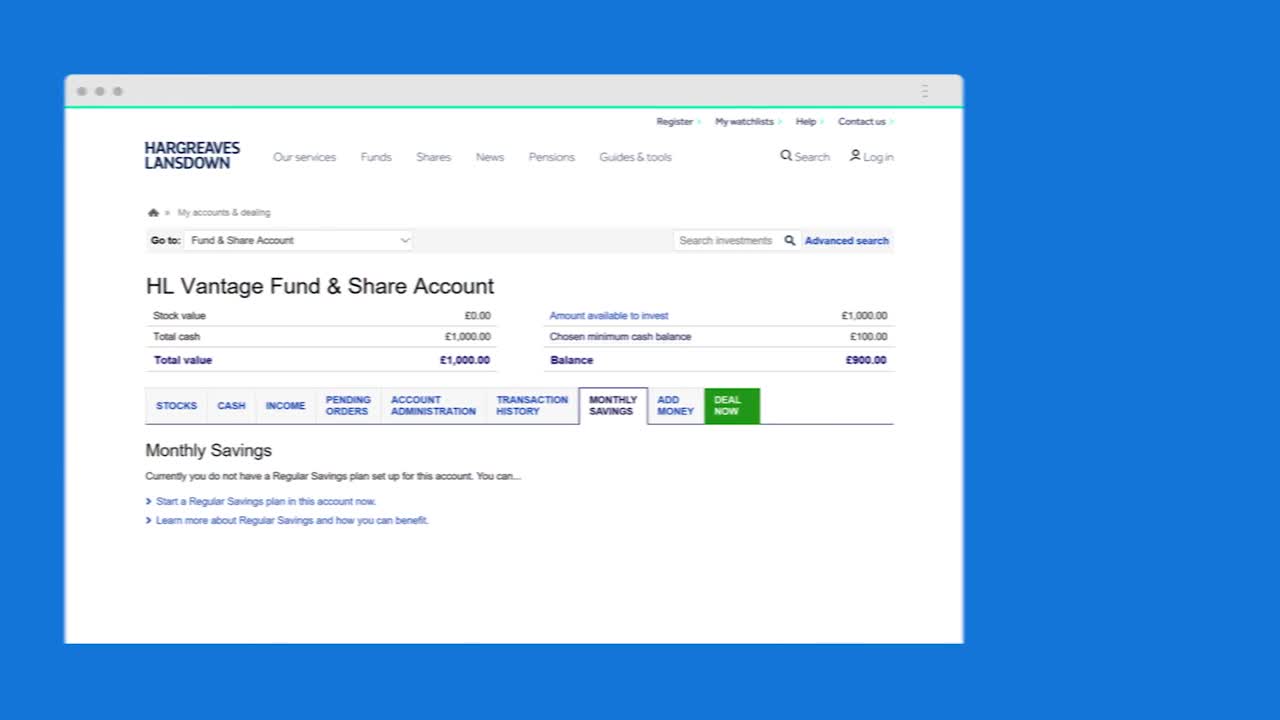The image size is (1280, 720).
Task: Open the Go to account dropdown
Action: point(298,240)
